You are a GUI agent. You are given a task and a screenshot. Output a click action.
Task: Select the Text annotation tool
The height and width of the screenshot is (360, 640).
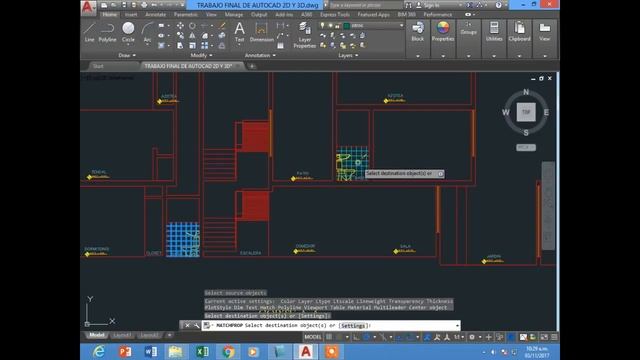[x=240, y=32]
